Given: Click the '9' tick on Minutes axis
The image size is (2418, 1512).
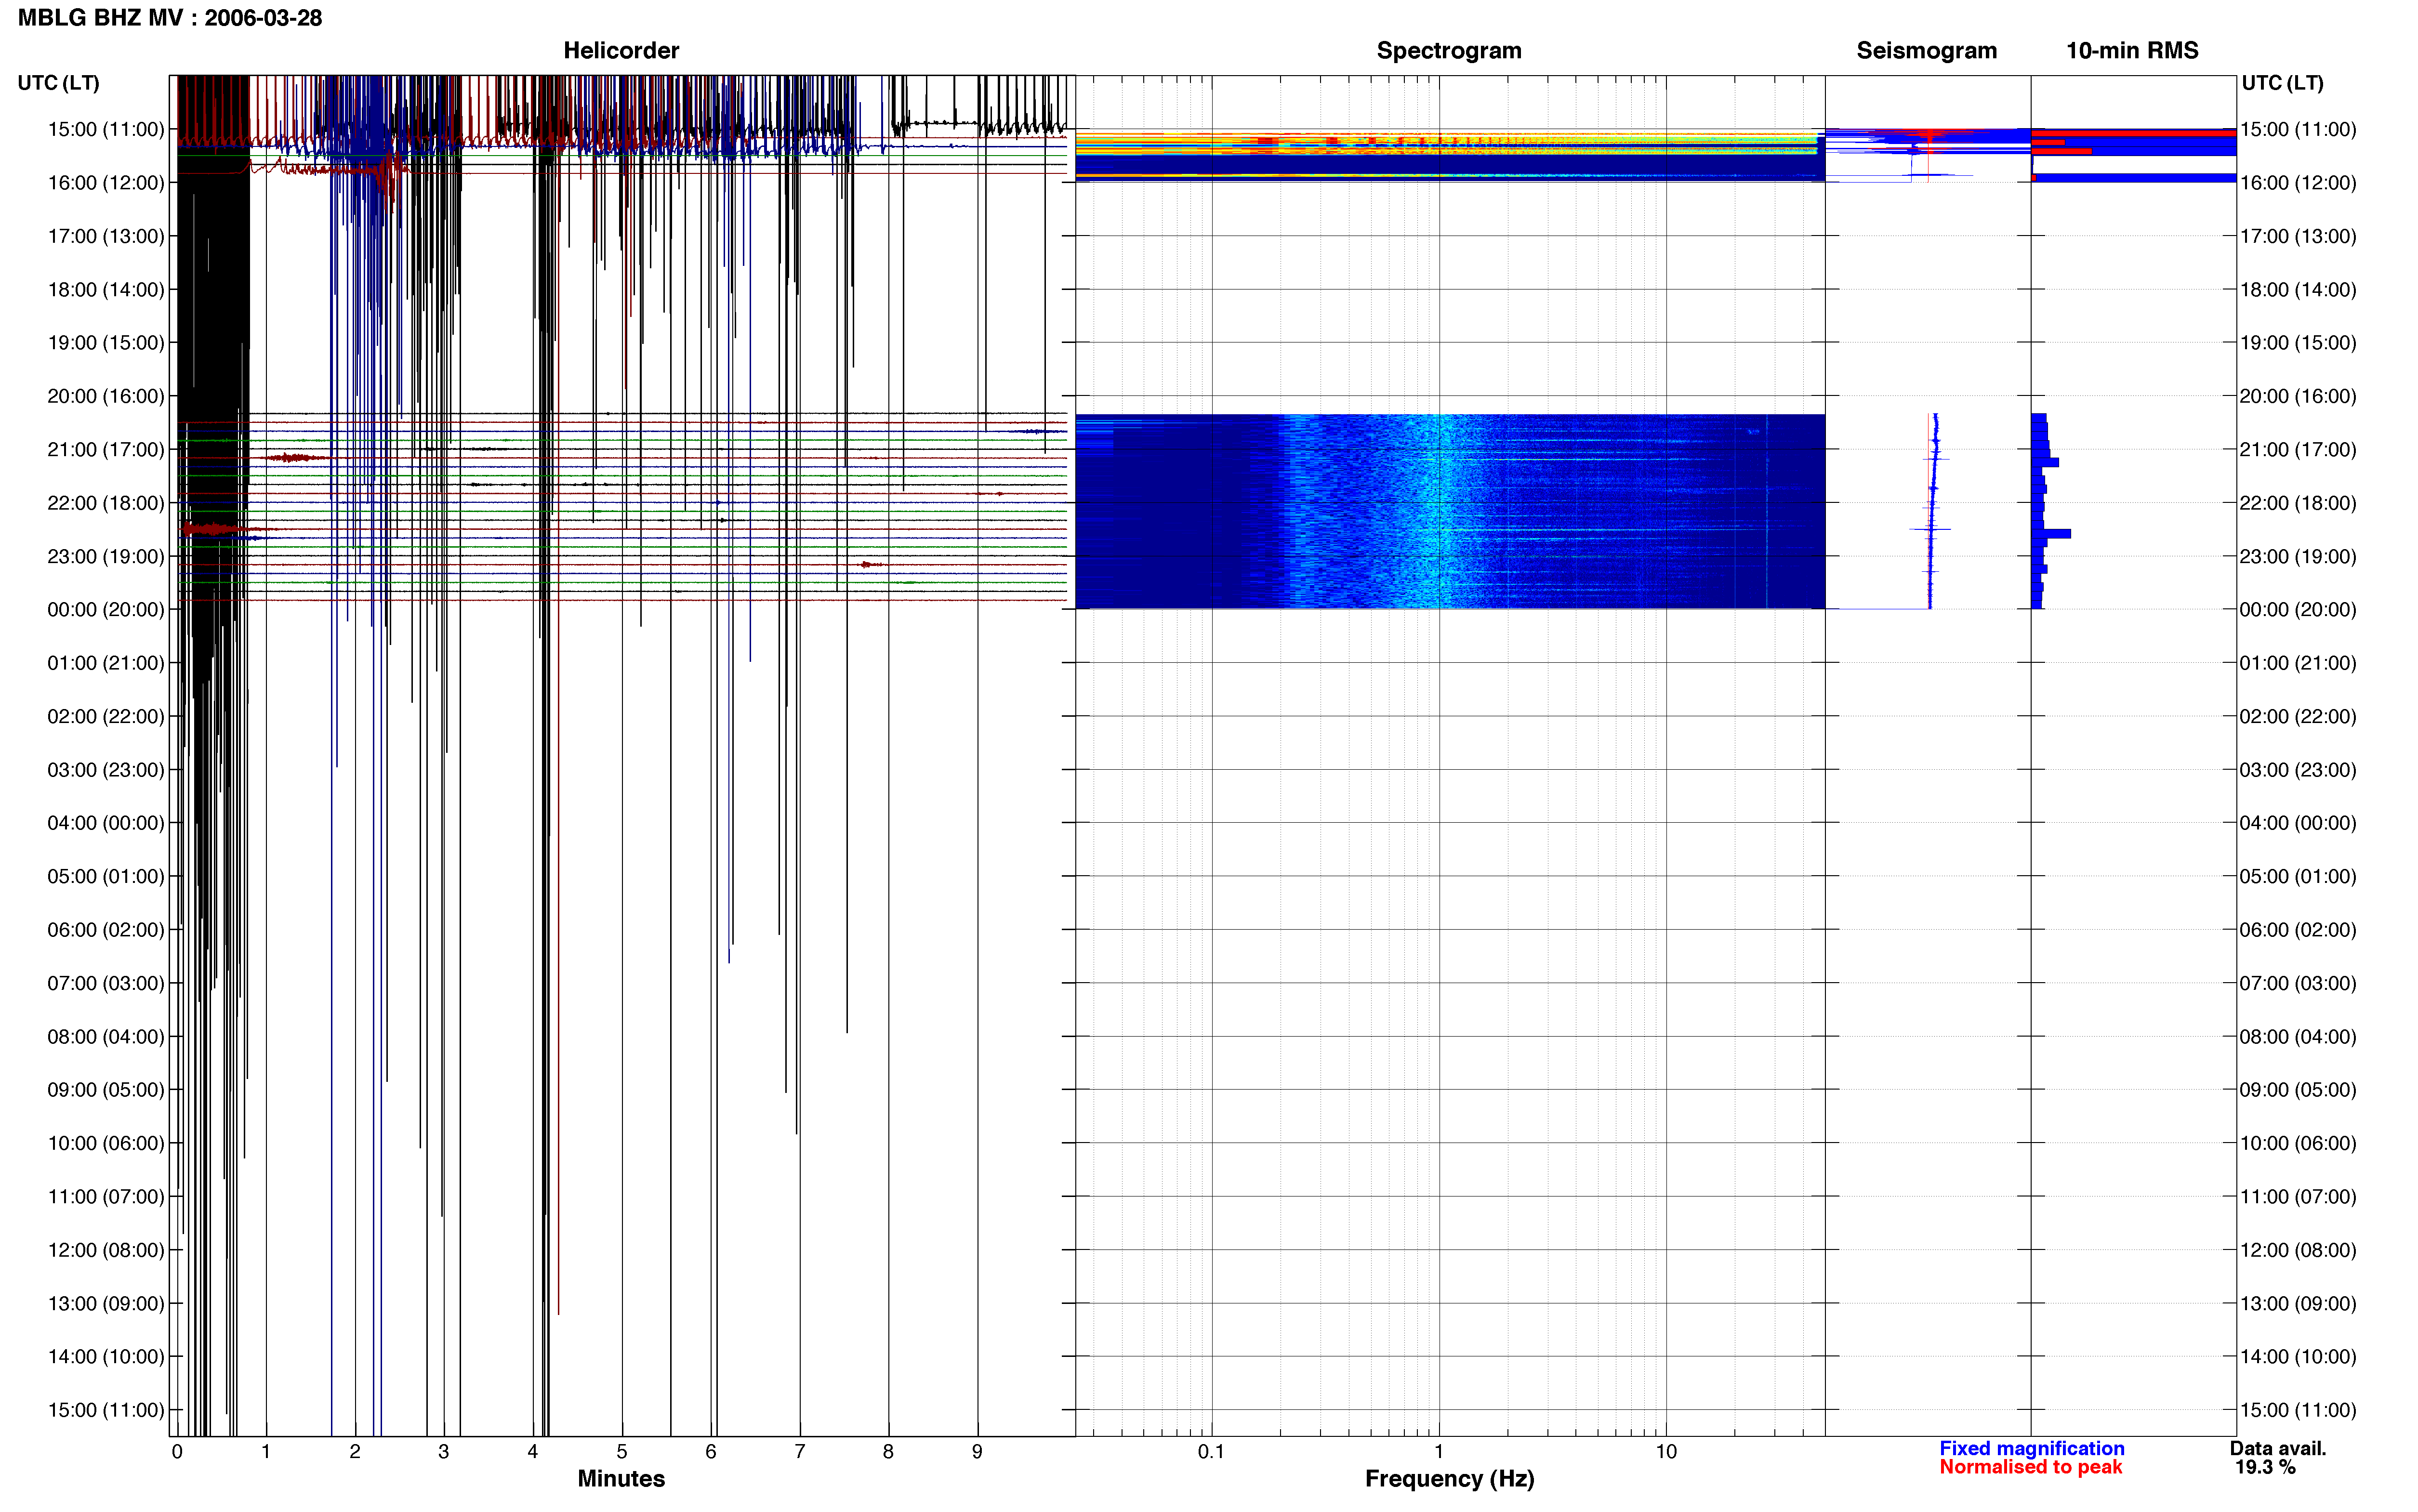Looking at the screenshot, I should tap(977, 1451).
